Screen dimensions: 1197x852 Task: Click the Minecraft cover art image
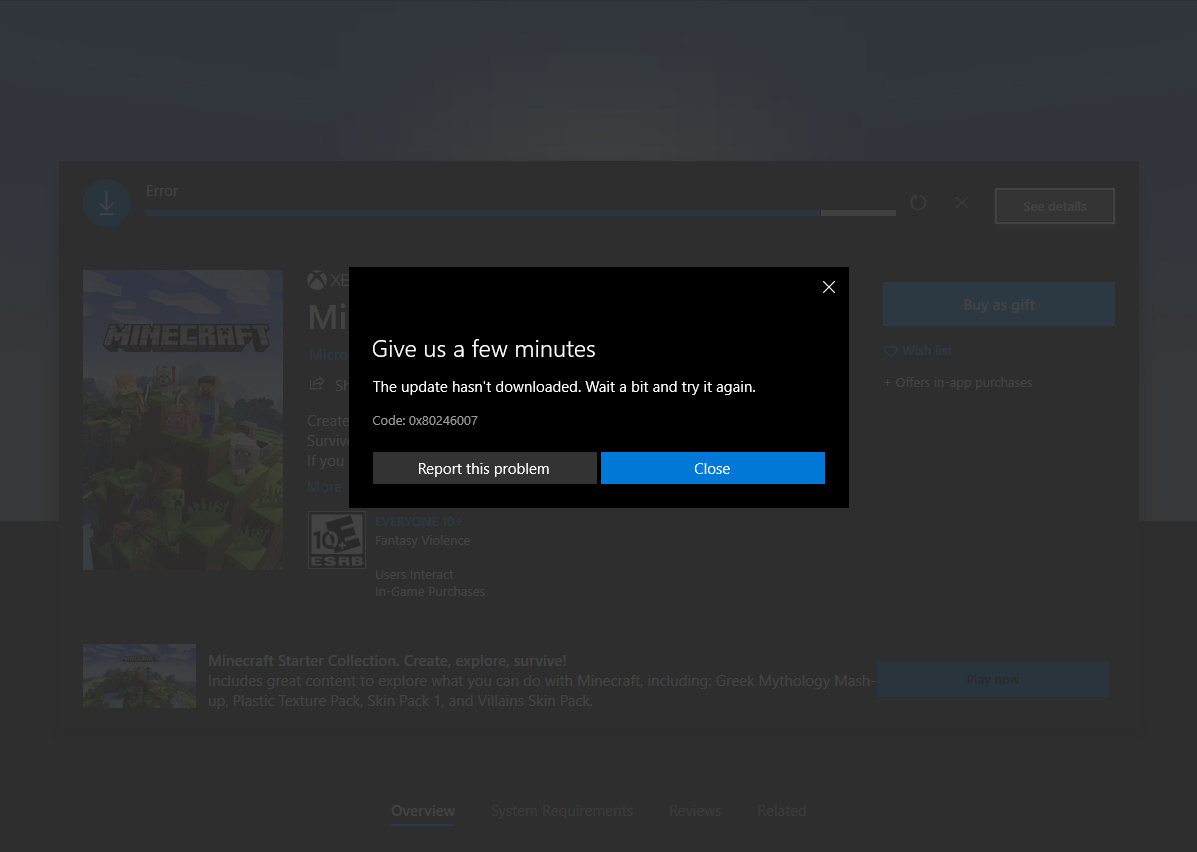click(182, 419)
